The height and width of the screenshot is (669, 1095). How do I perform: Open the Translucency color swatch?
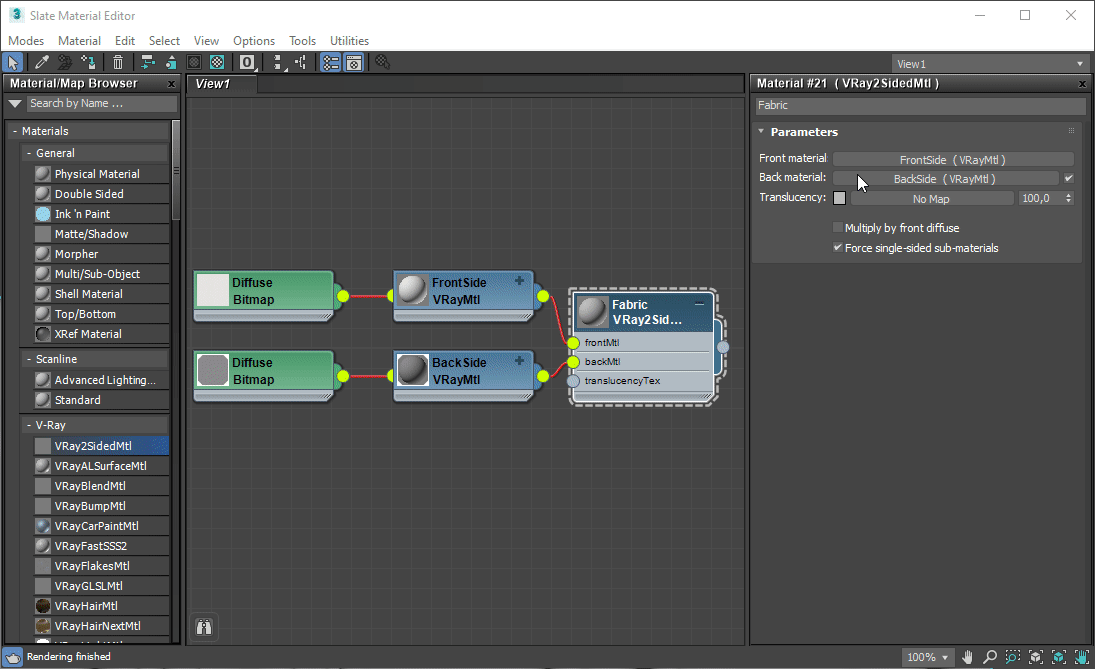click(x=839, y=198)
